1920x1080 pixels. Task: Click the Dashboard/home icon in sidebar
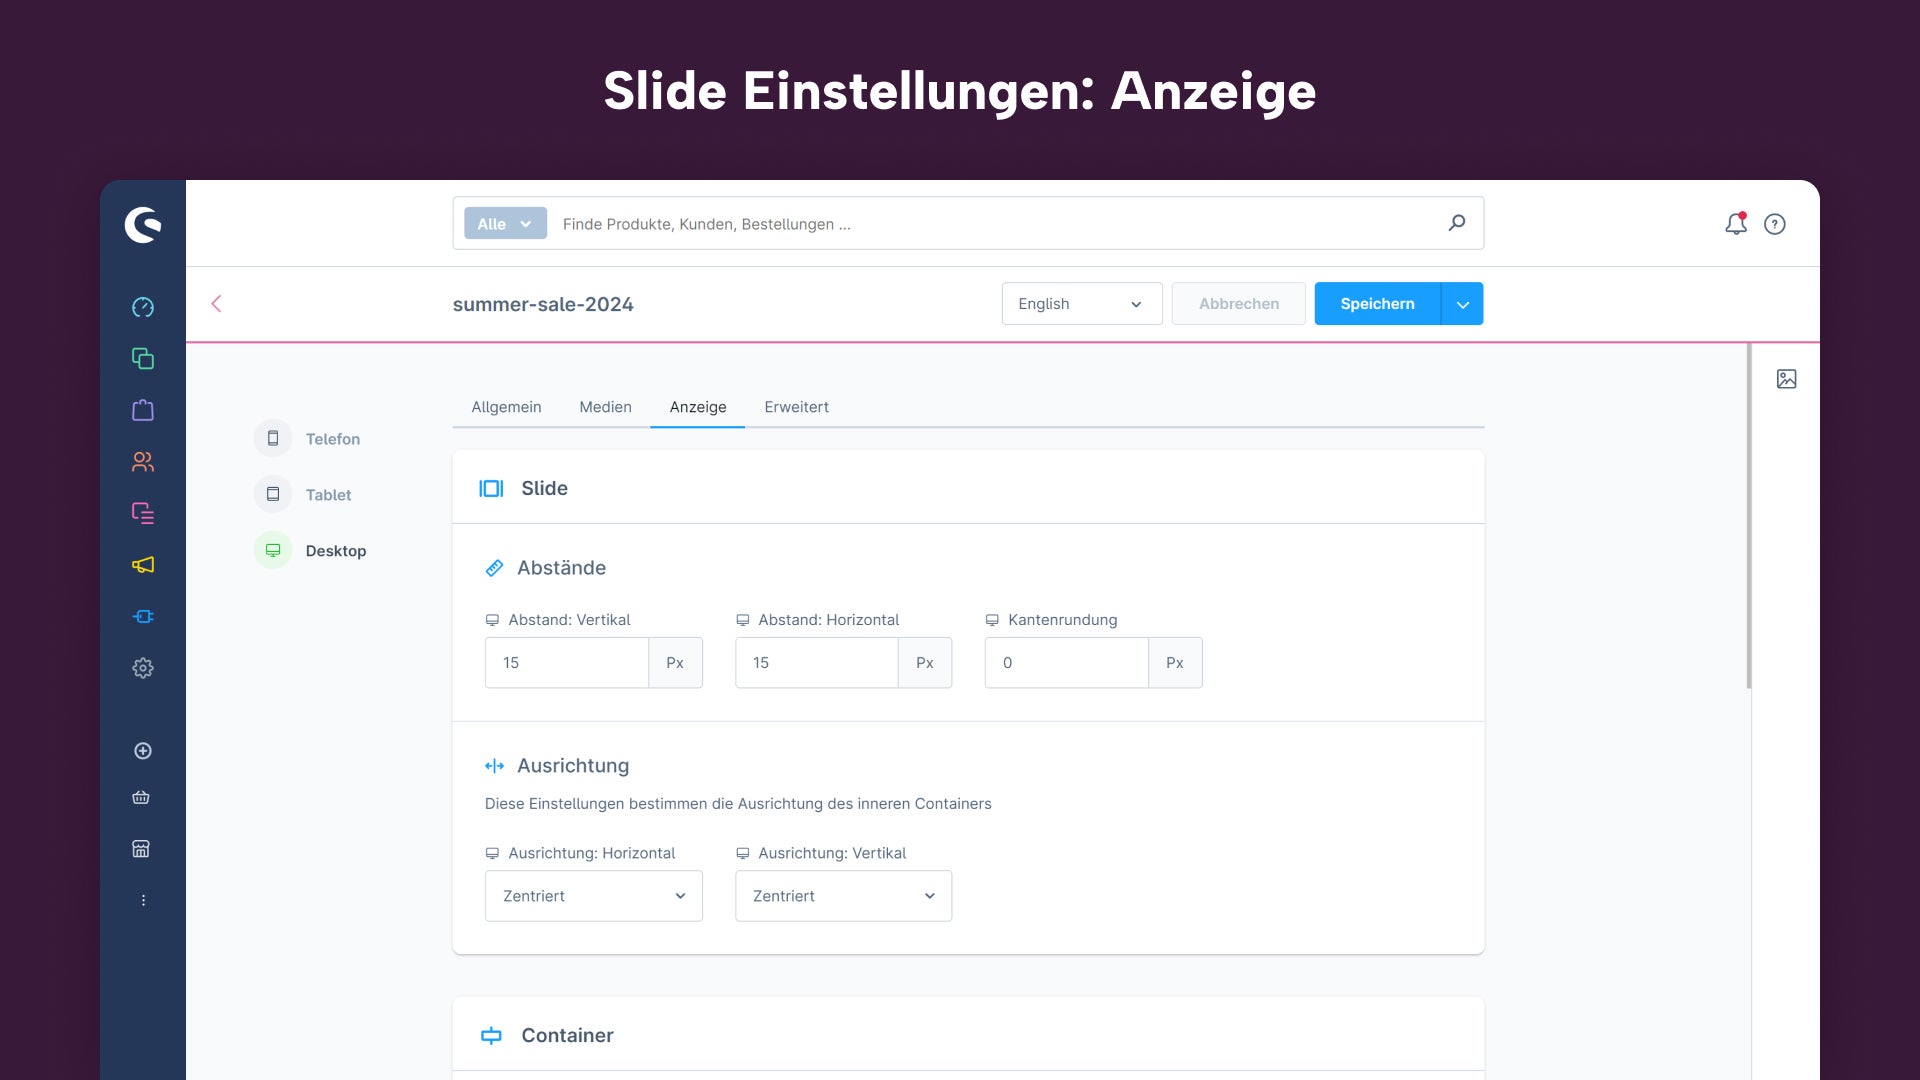(x=144, y=307)
